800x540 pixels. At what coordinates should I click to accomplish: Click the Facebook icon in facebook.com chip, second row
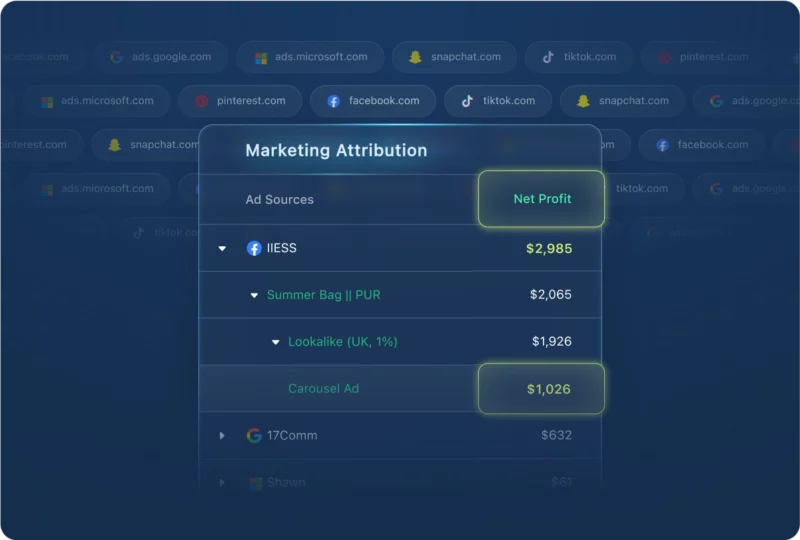333,101
